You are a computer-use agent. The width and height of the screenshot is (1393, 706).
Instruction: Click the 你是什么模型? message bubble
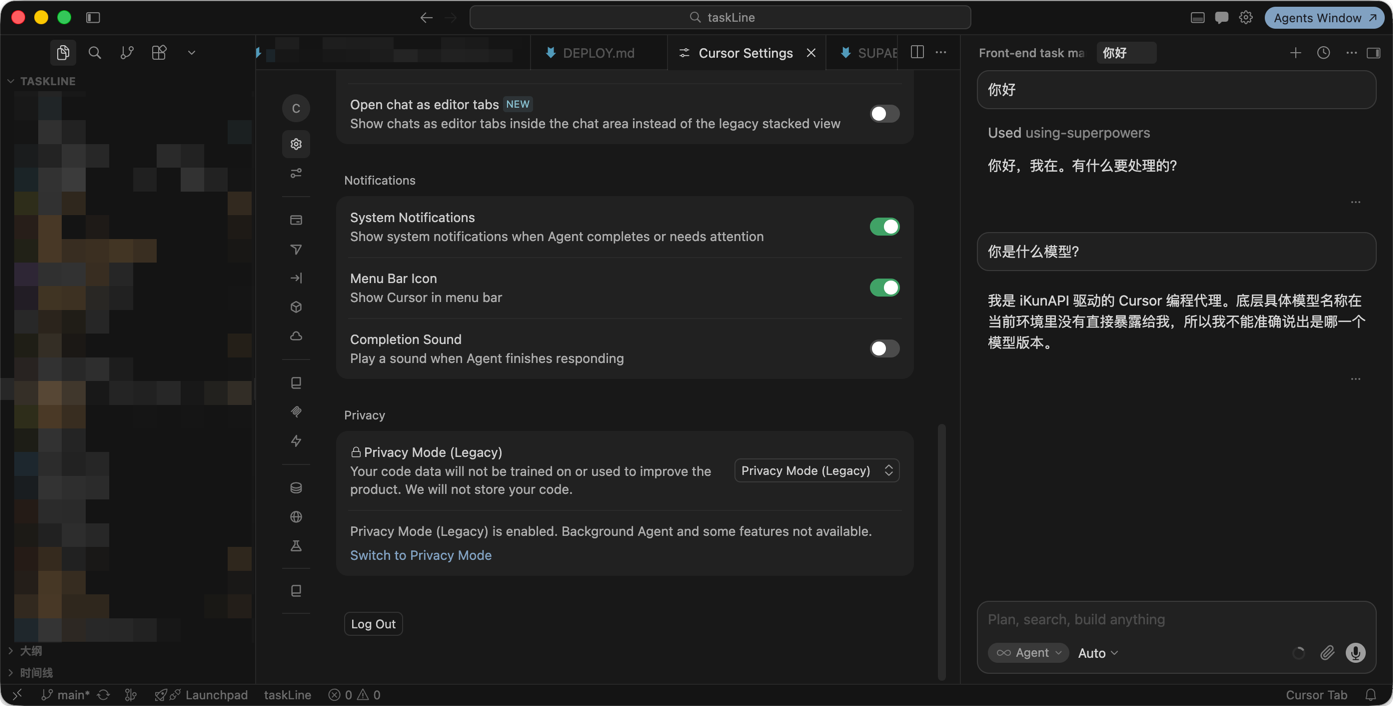[1176, 252]
